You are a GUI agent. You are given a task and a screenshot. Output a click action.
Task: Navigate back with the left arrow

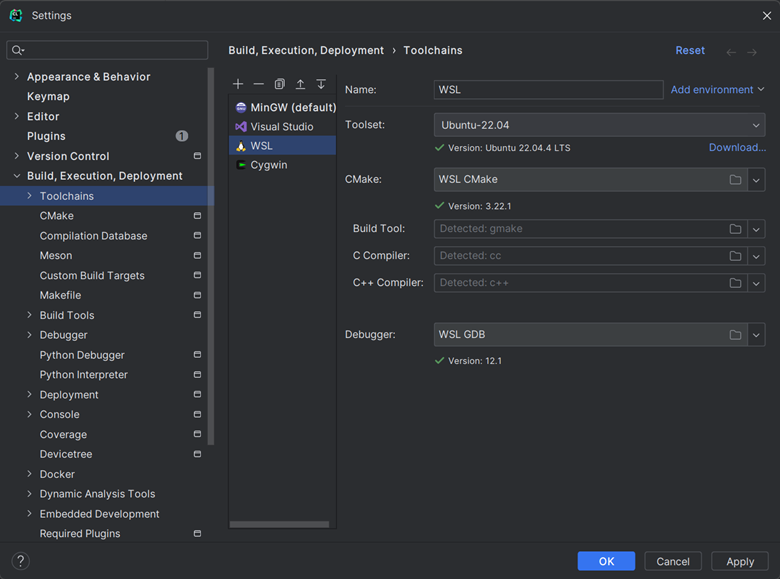731,52
